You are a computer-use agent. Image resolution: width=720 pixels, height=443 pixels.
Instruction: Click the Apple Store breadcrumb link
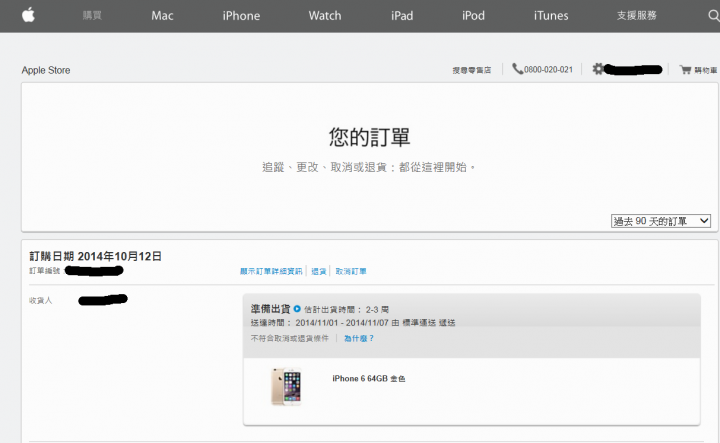(x=46, y=70)
